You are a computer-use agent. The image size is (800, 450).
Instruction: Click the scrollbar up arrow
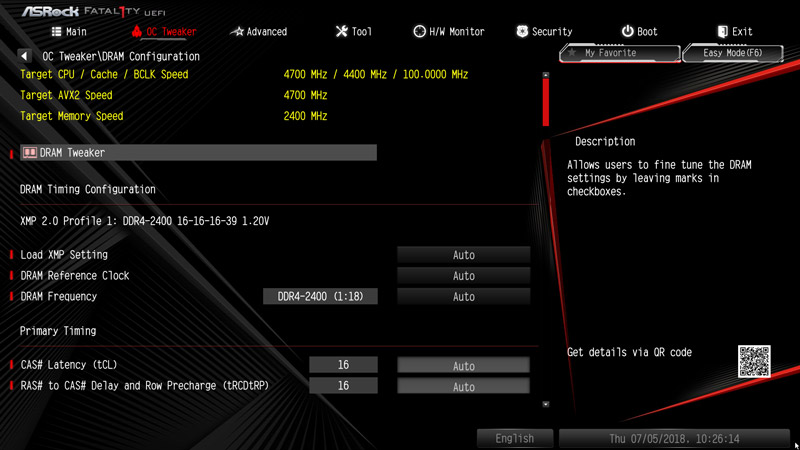click(546, 75)
